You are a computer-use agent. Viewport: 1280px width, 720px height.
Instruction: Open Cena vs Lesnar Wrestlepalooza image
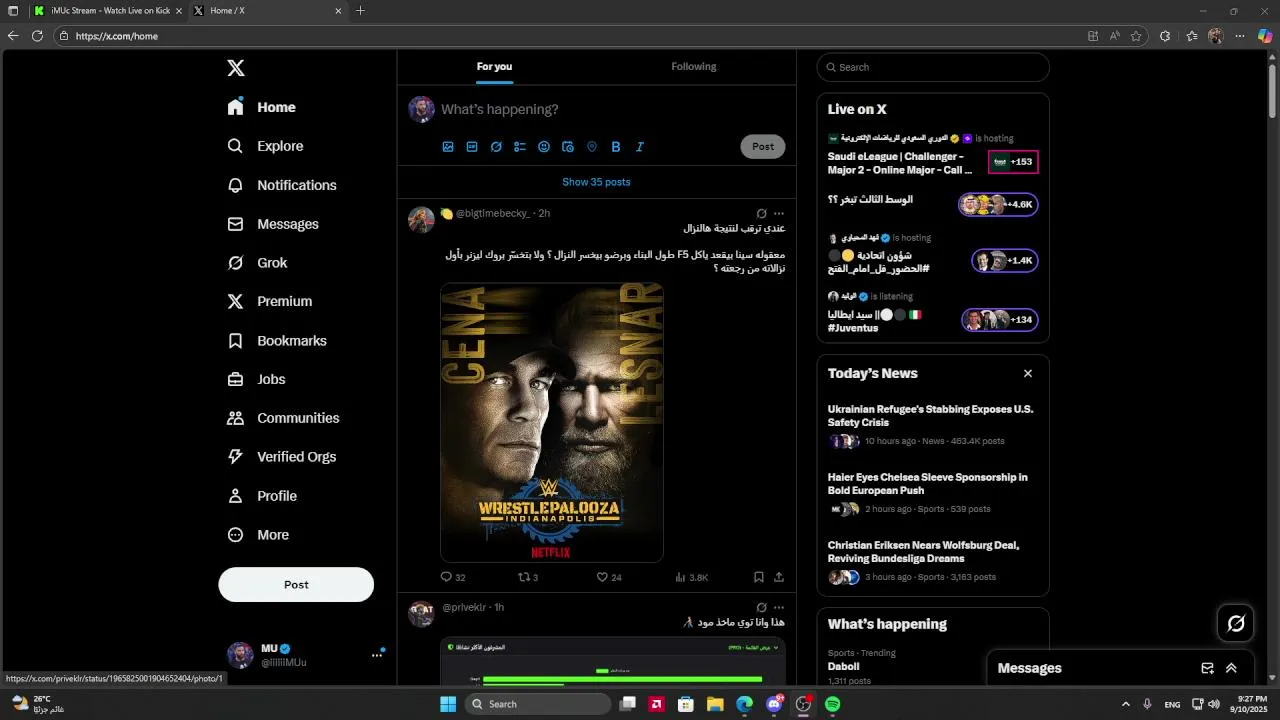click(552, 422)
